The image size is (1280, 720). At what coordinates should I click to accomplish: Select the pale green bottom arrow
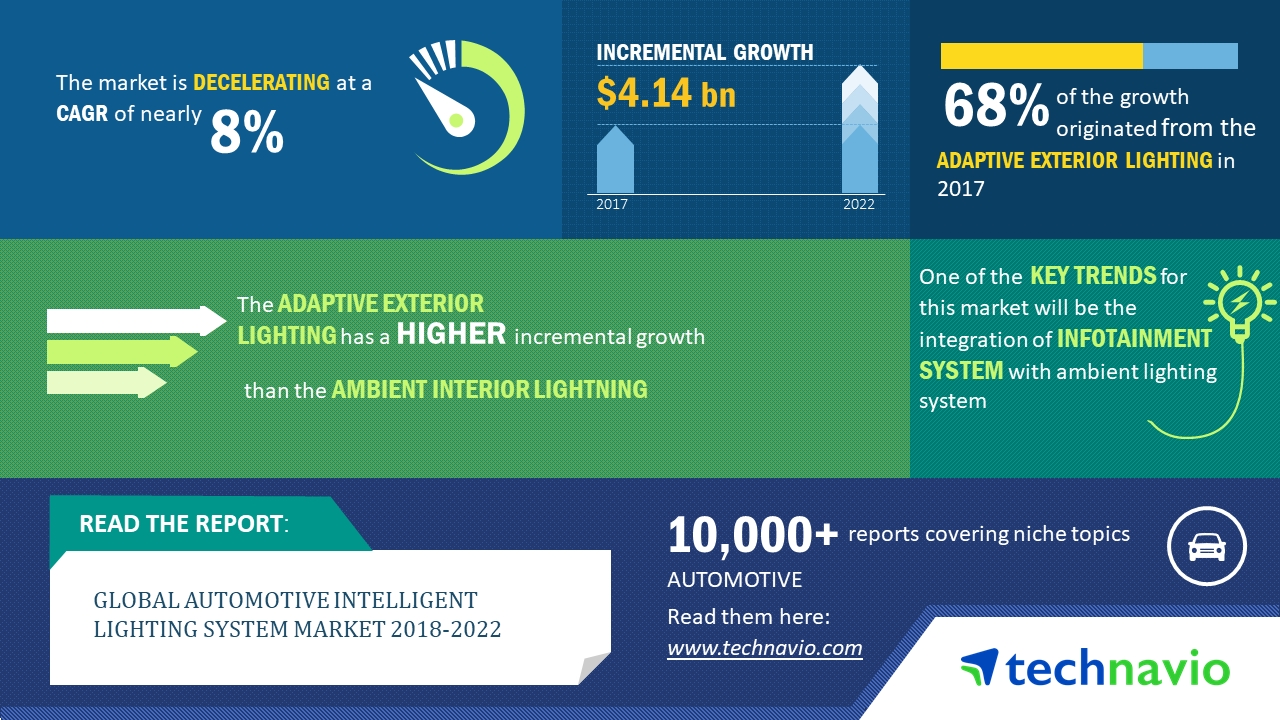tap(106, 382)
